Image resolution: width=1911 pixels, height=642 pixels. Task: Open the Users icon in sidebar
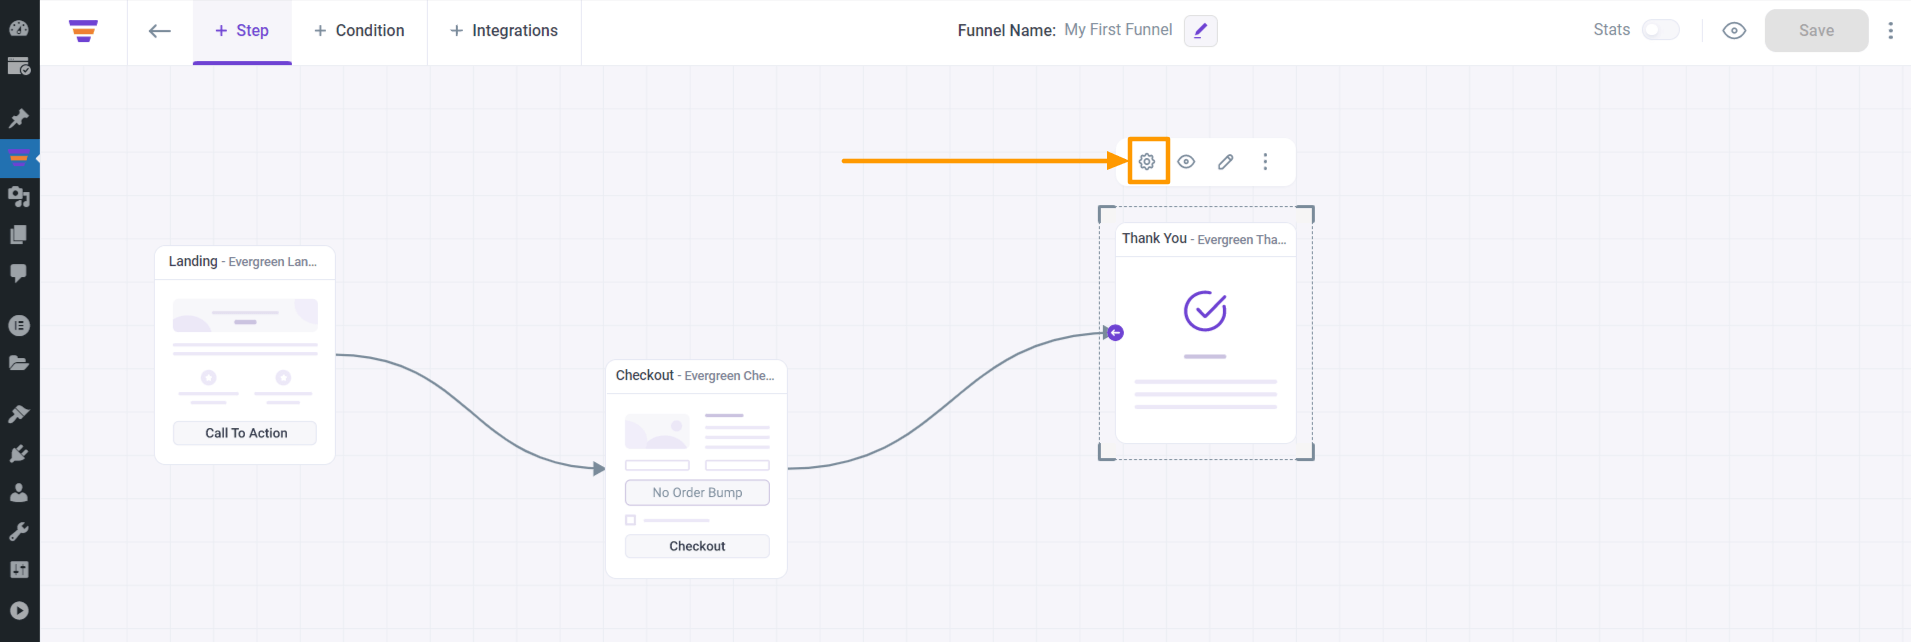(19, 492)
